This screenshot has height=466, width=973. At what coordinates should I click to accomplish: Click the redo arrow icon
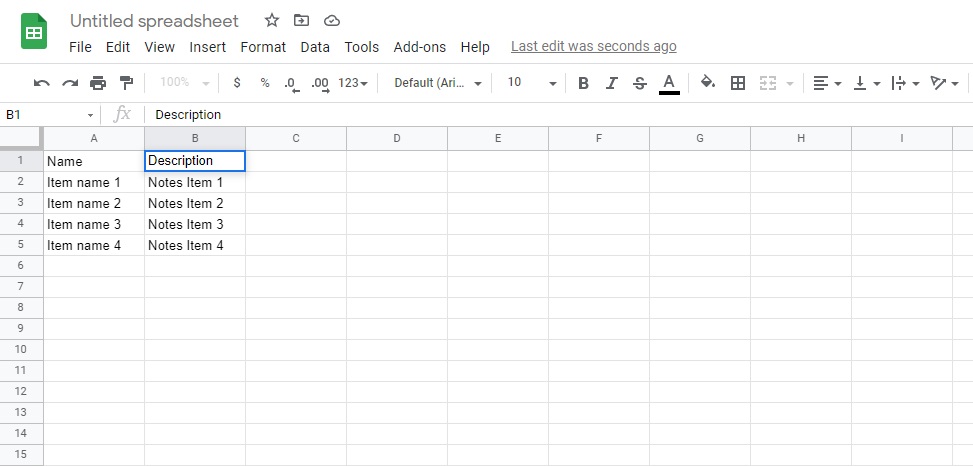(69, 83)
